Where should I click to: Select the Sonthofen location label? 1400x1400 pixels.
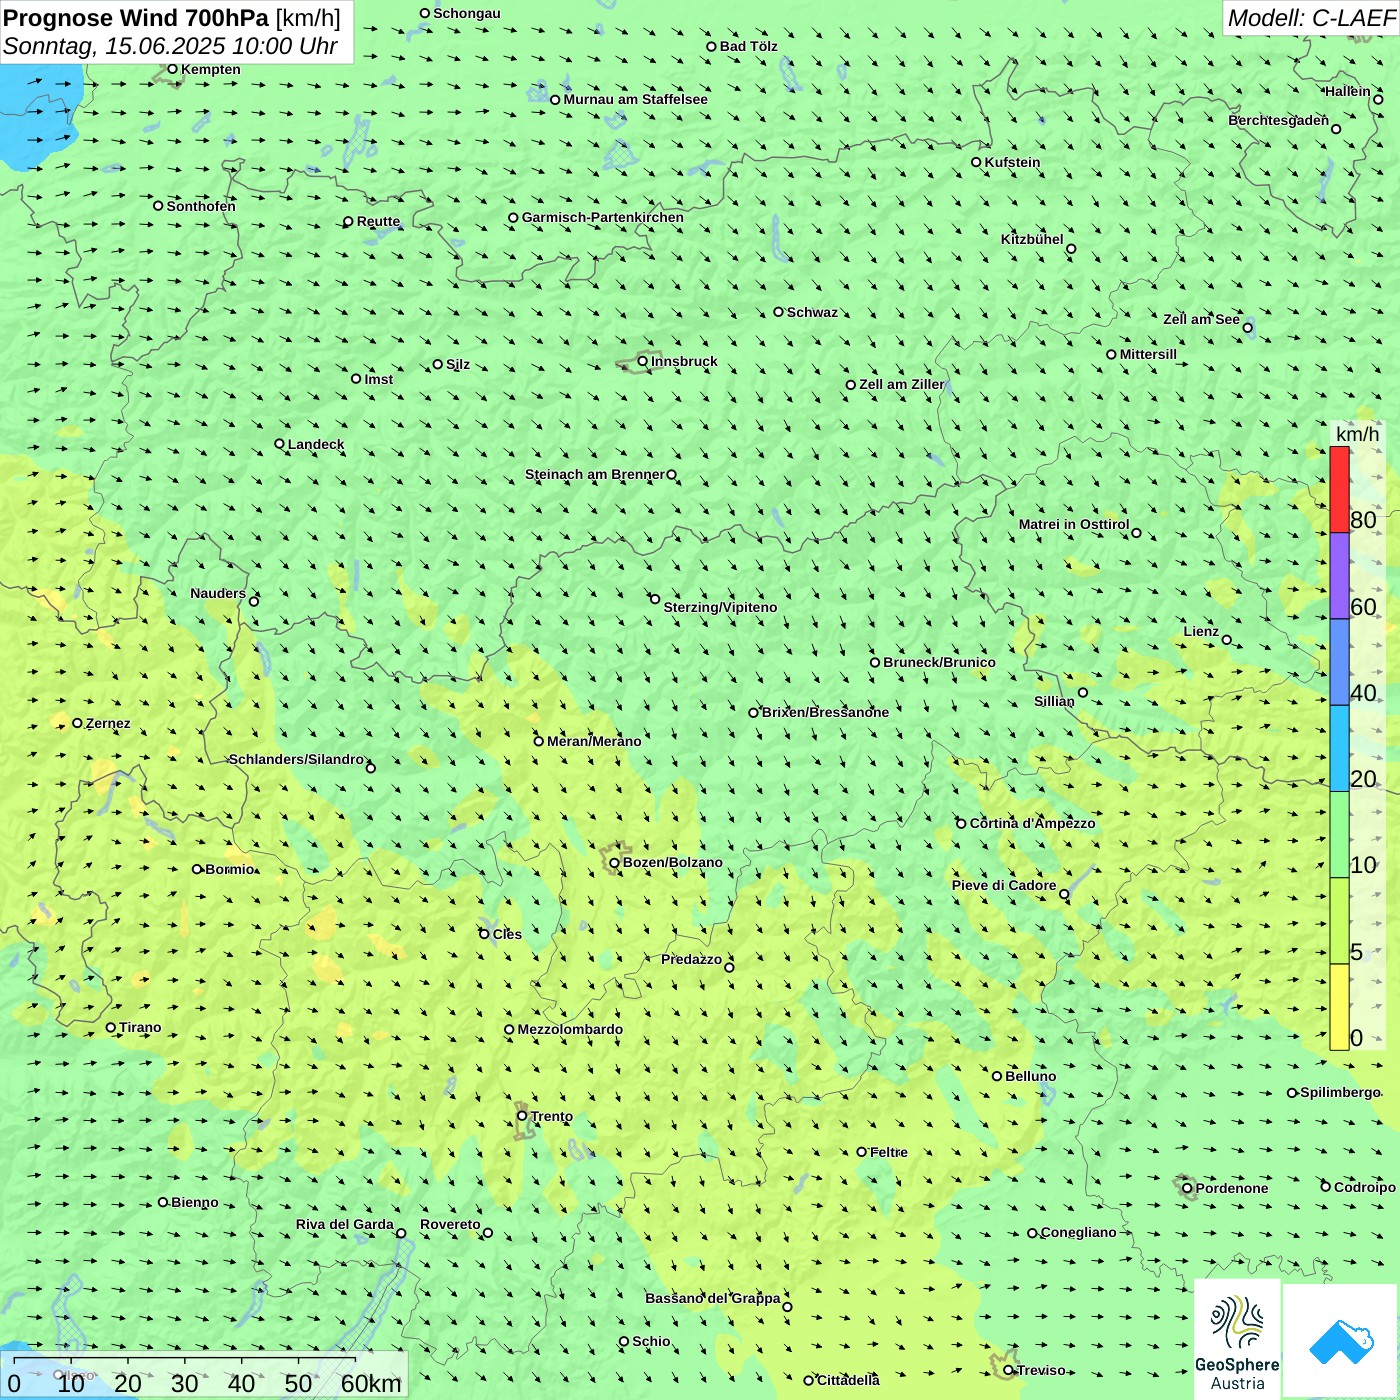coord(201,206)
